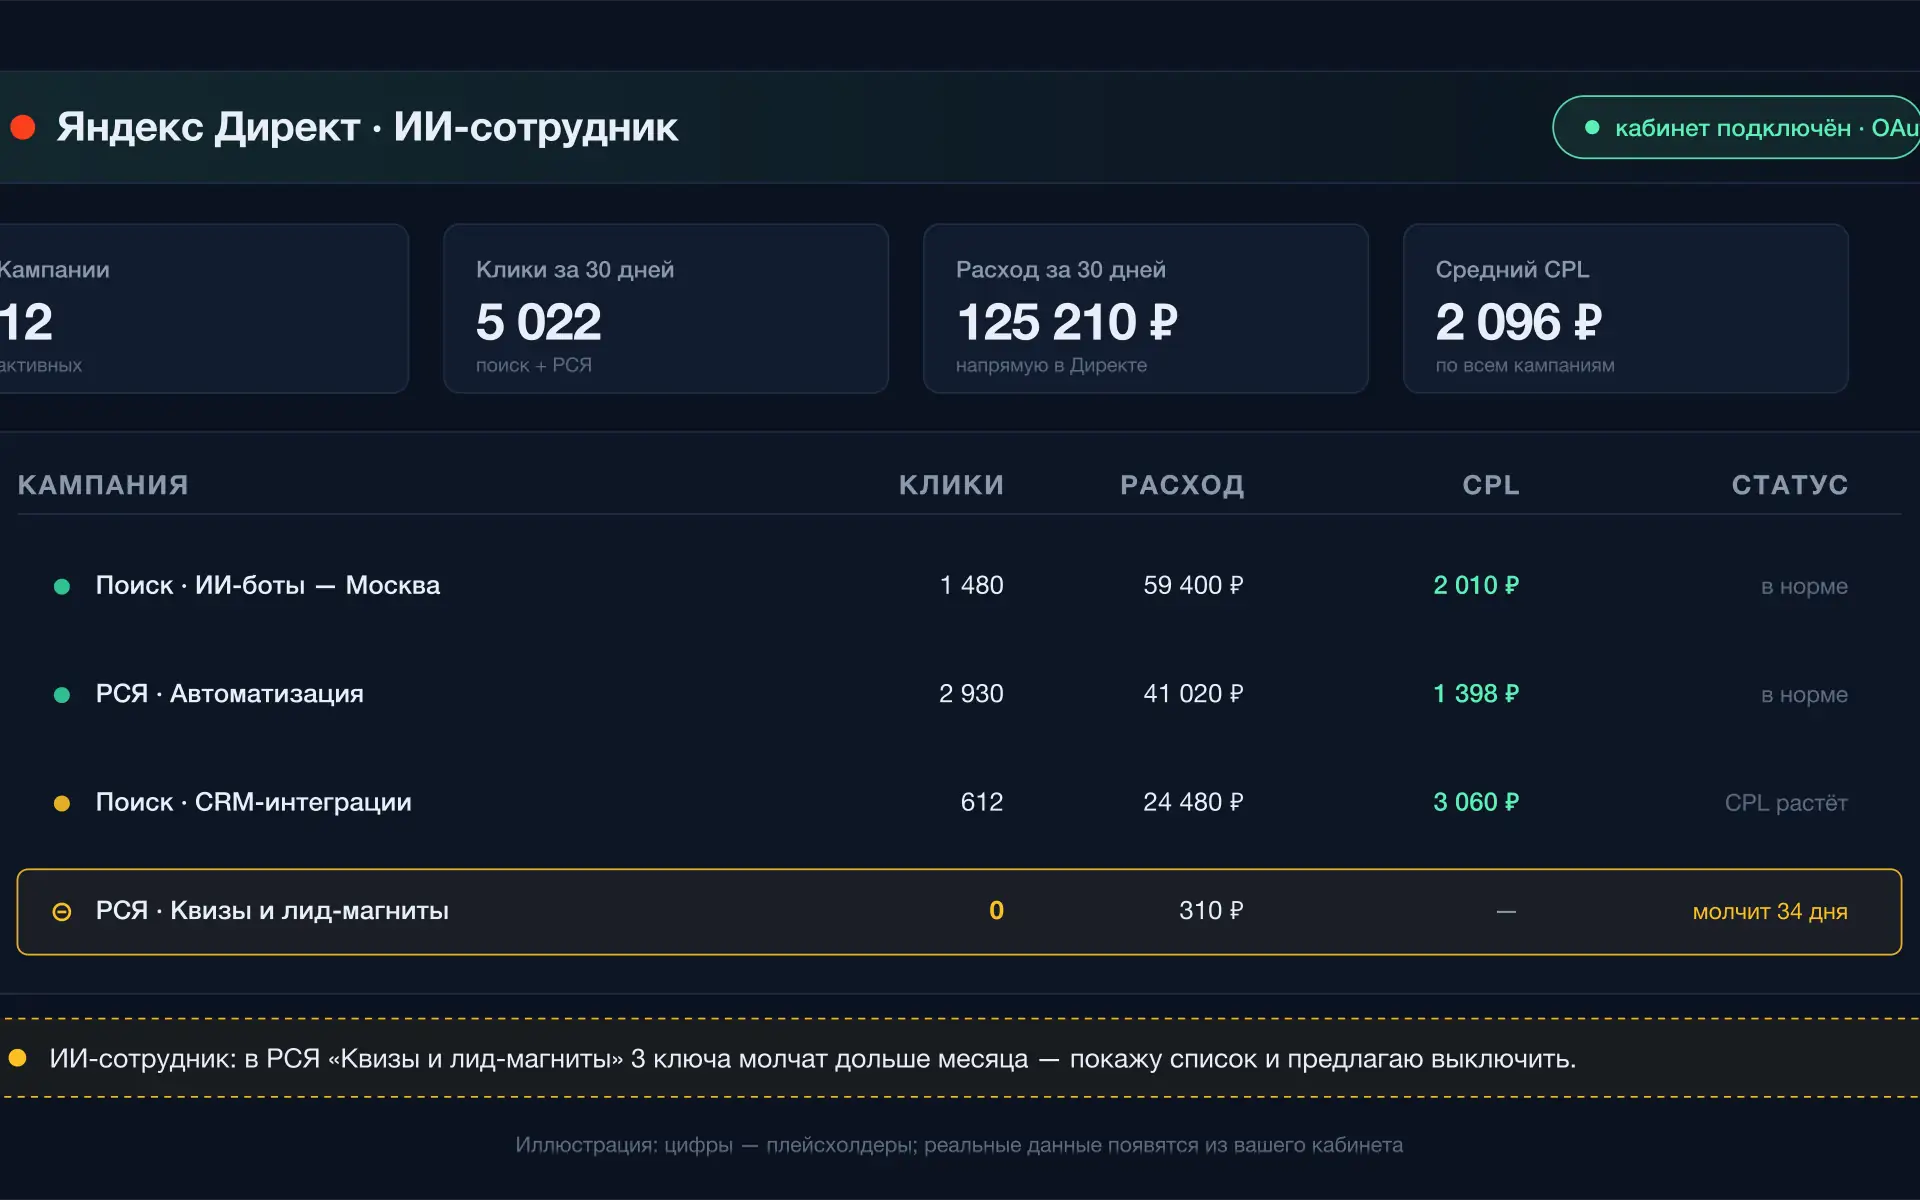Open the 'кабинет подключён' status badge
The height and width of the screenshot is (1200, 1920).
1736,127
